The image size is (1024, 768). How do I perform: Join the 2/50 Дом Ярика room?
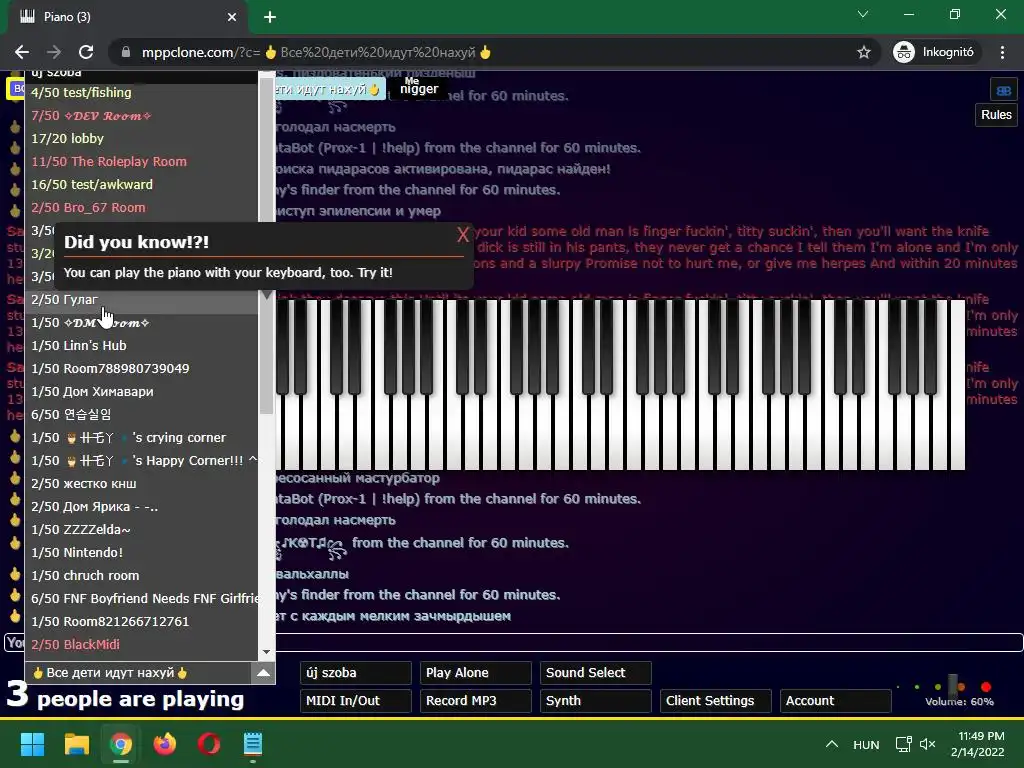[x=142, y=507]
